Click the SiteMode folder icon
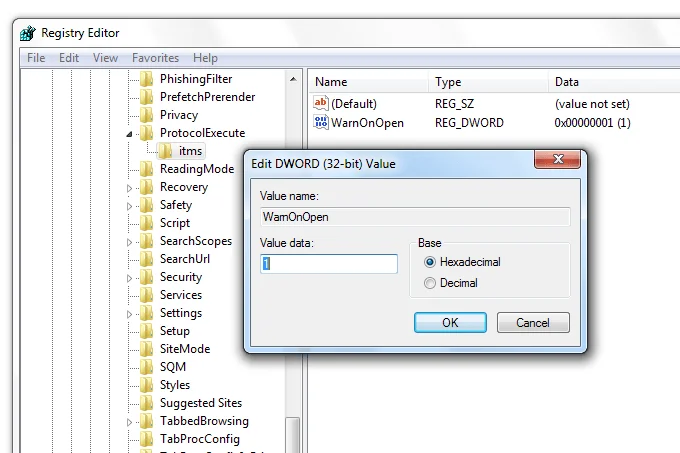This screenshot has height=453, width=680. coord(147,349)
